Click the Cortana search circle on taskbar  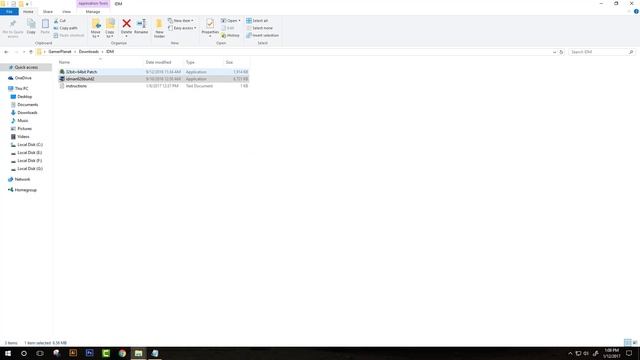(24, 353)
